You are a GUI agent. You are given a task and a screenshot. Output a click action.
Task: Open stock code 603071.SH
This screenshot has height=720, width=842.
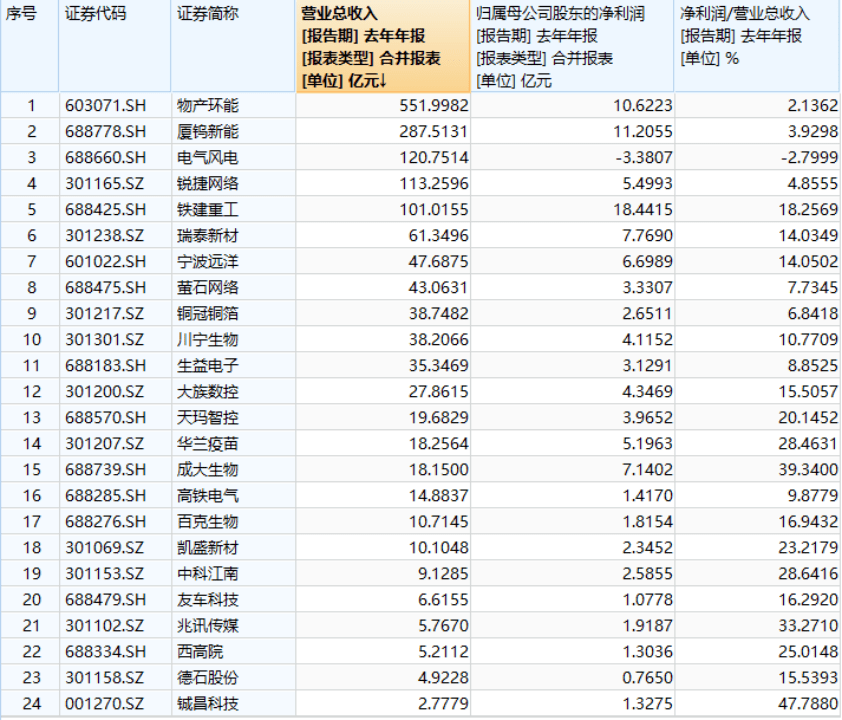click(x=106, y=106)
